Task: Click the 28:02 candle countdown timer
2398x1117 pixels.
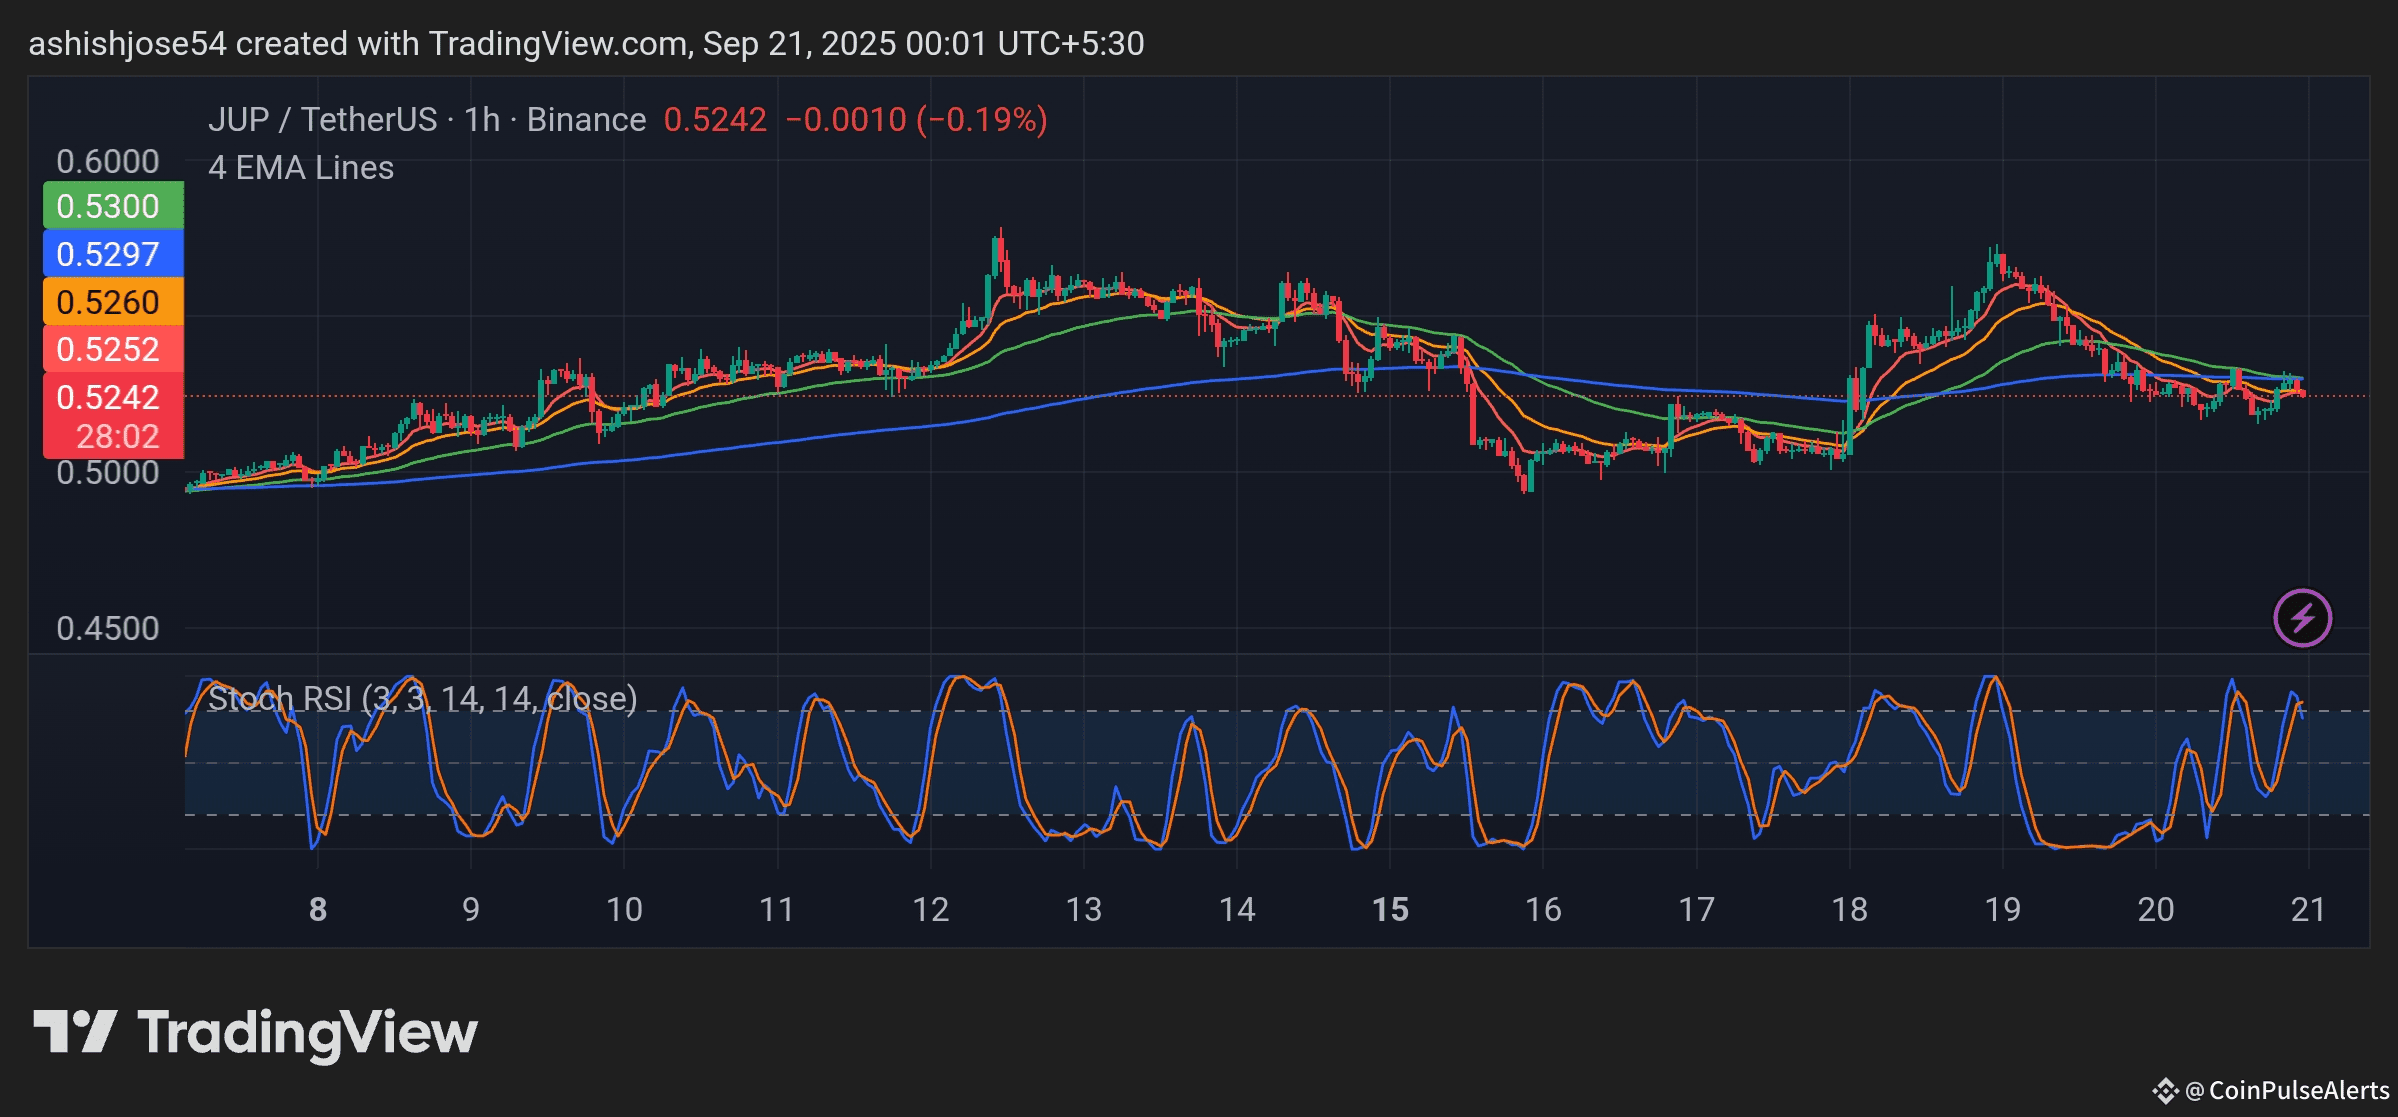Action: tap(118, 437)
